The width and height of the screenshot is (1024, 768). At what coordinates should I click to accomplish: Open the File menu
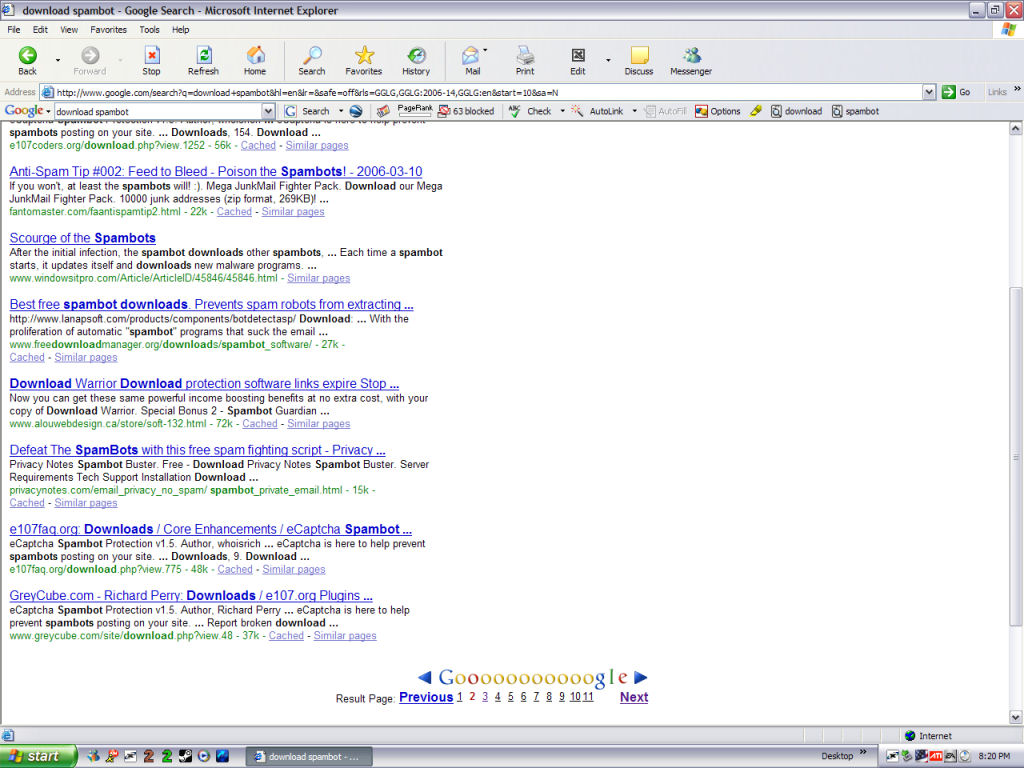[14, 29]
